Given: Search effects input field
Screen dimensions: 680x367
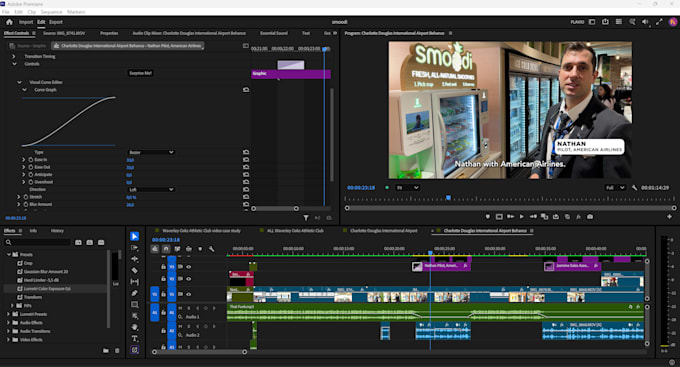Looking at the screenshot, I should [x=38, y=242].
